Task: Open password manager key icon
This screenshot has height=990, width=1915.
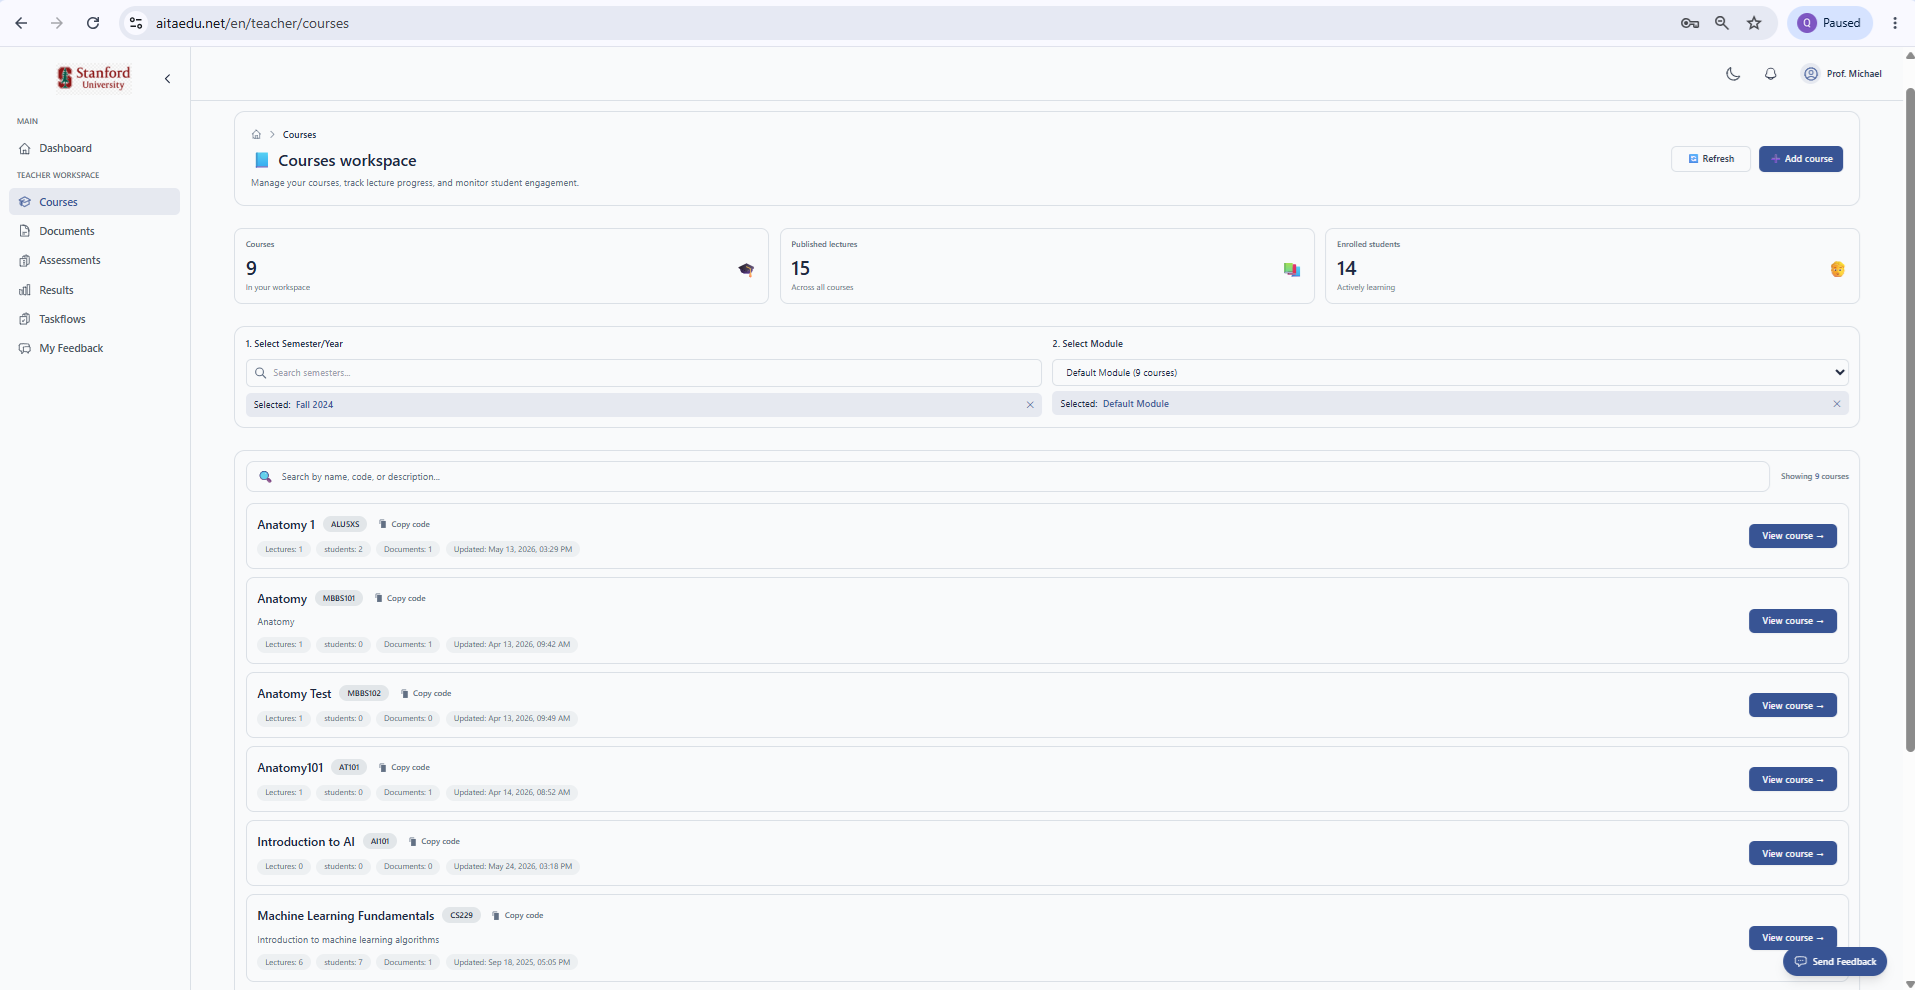Action: click(1690, 23)
